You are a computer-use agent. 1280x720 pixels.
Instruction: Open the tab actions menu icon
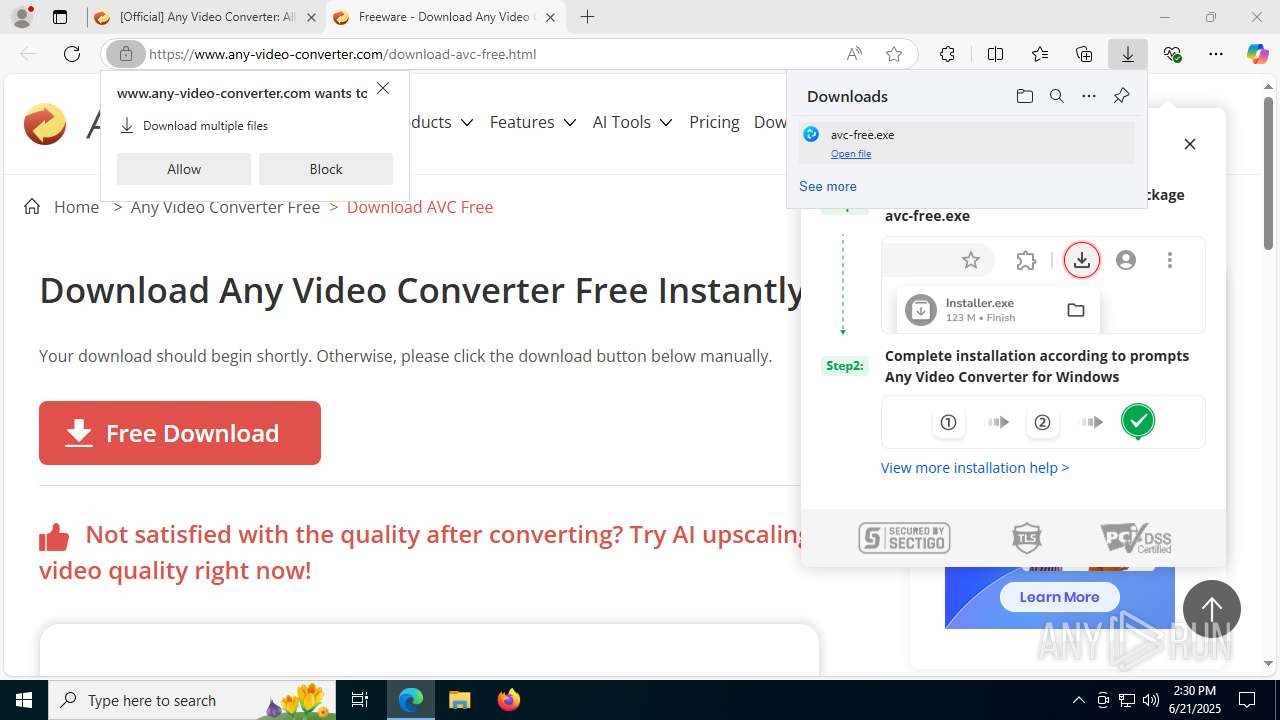60,17
